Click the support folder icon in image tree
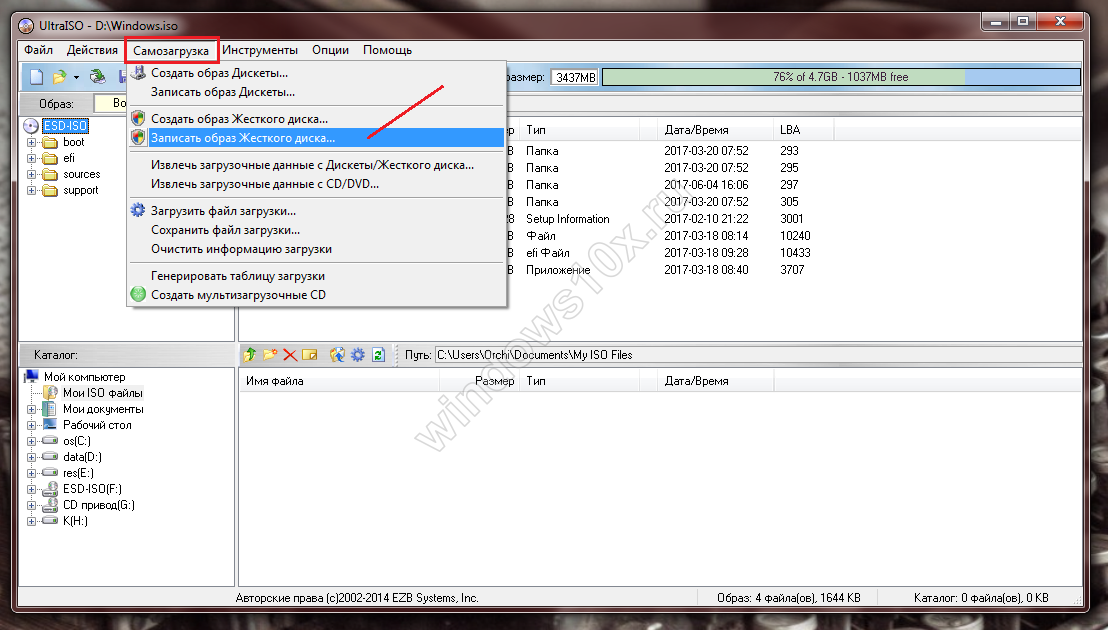This screenshot has width=1108, height=630. (49, 191)
